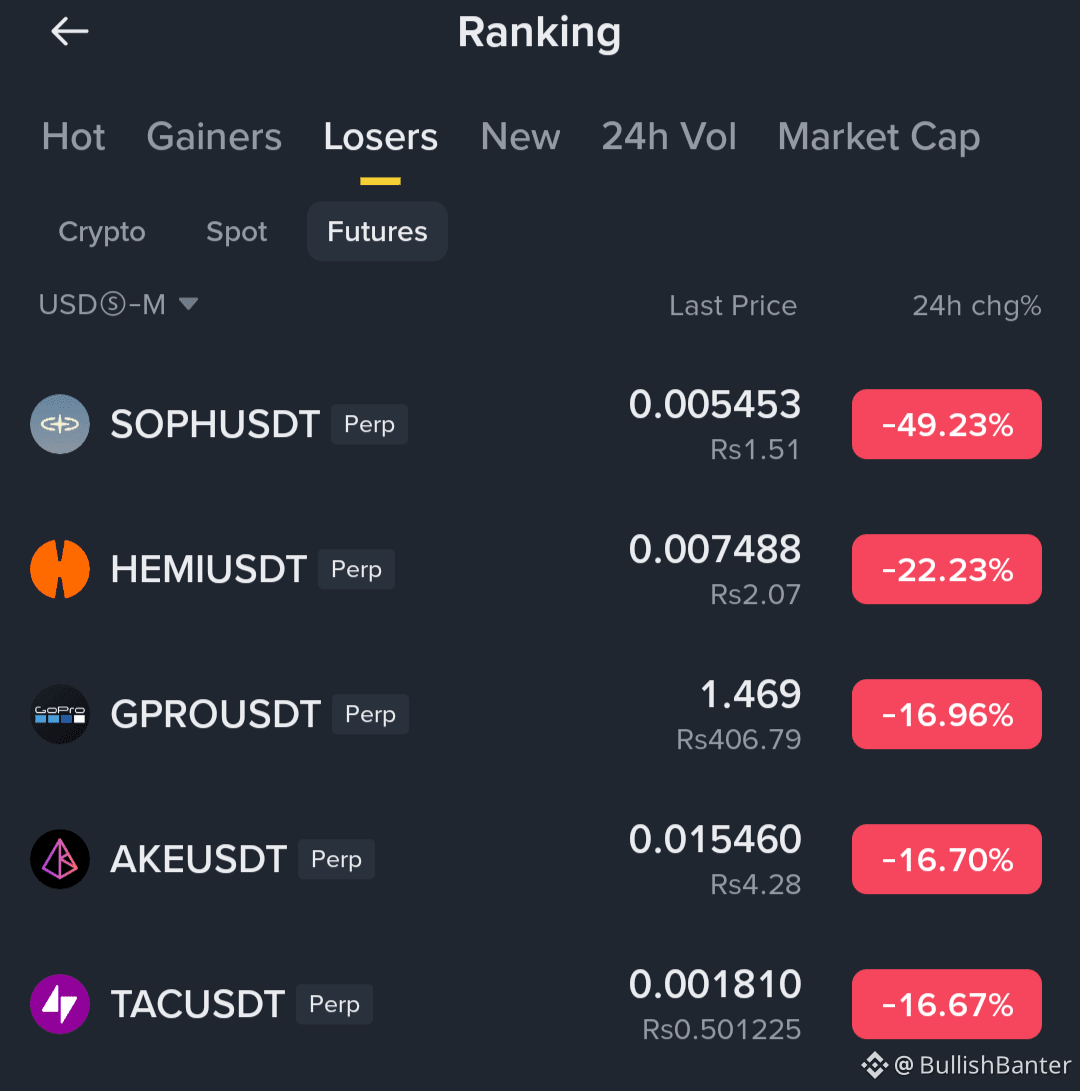Open the Market Cap tab
The height and width of the screenshot is (1091, 1080).
[x=878, y=136]
